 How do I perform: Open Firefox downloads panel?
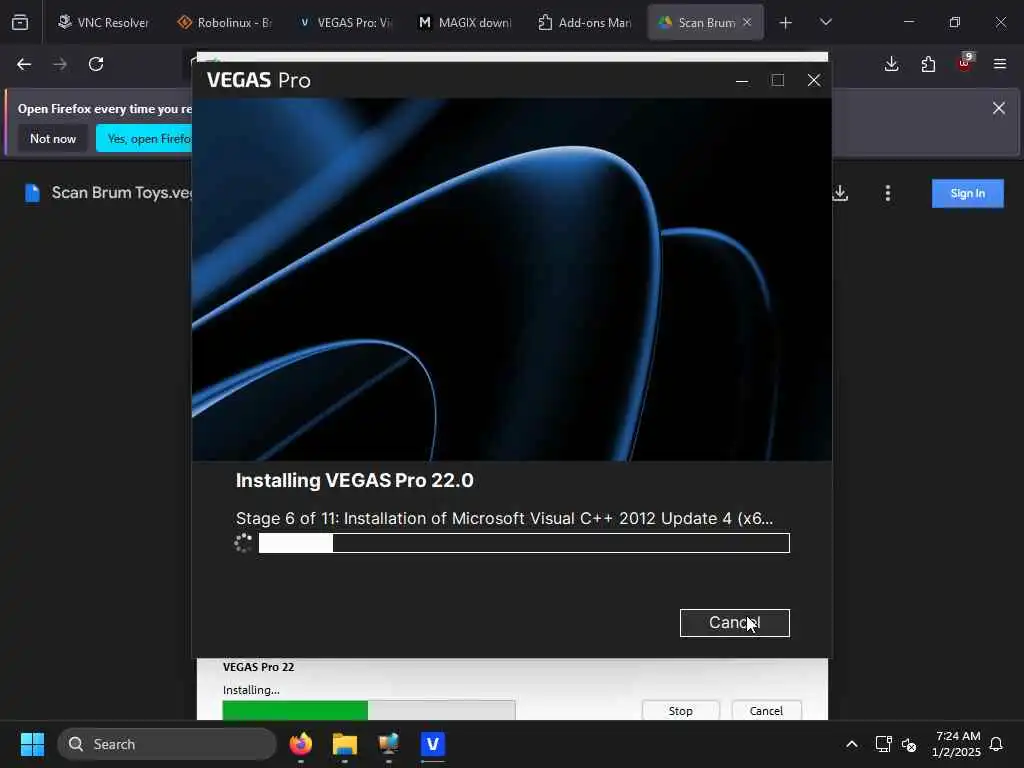pyautogui.click(x=891, y=64)
